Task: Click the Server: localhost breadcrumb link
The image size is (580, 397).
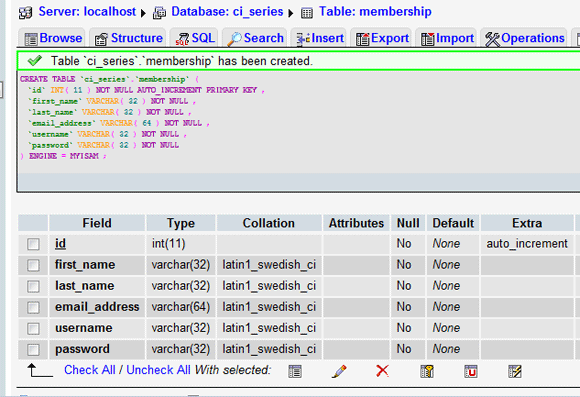Action: pos(87,11)
